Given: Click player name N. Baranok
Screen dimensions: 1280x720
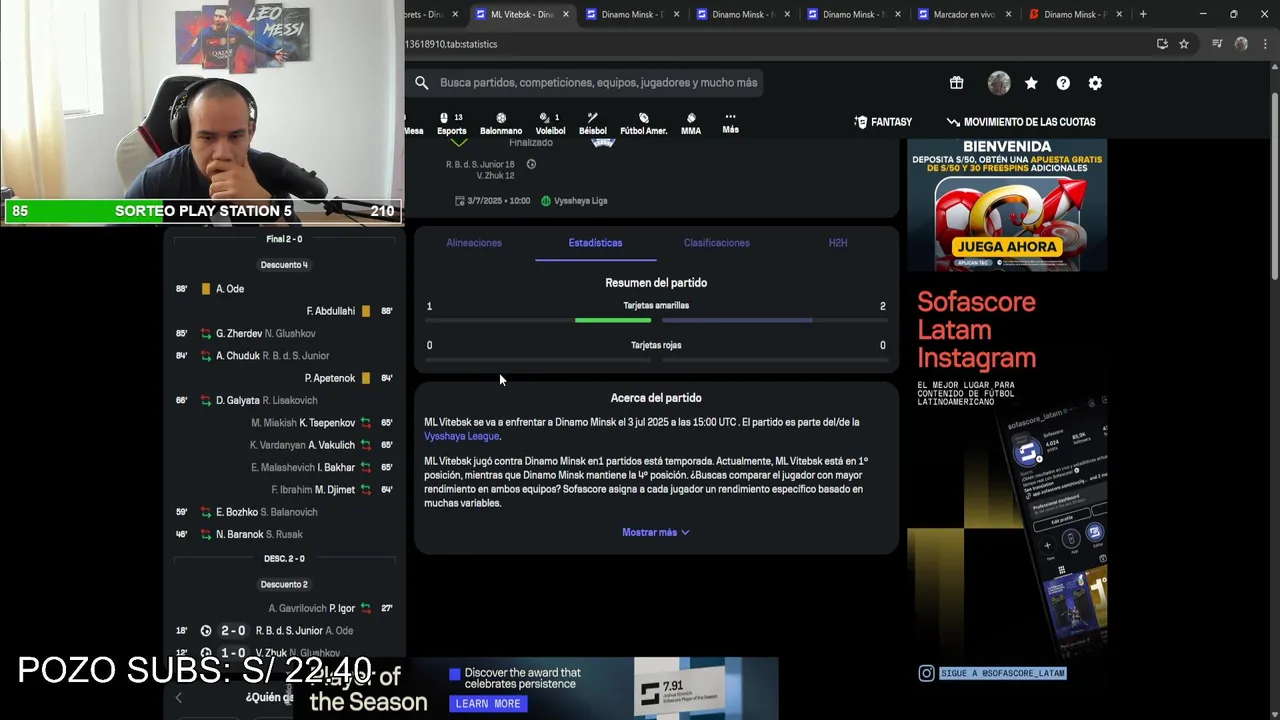Looking at the screenshot, I should (x=239, y=535).
